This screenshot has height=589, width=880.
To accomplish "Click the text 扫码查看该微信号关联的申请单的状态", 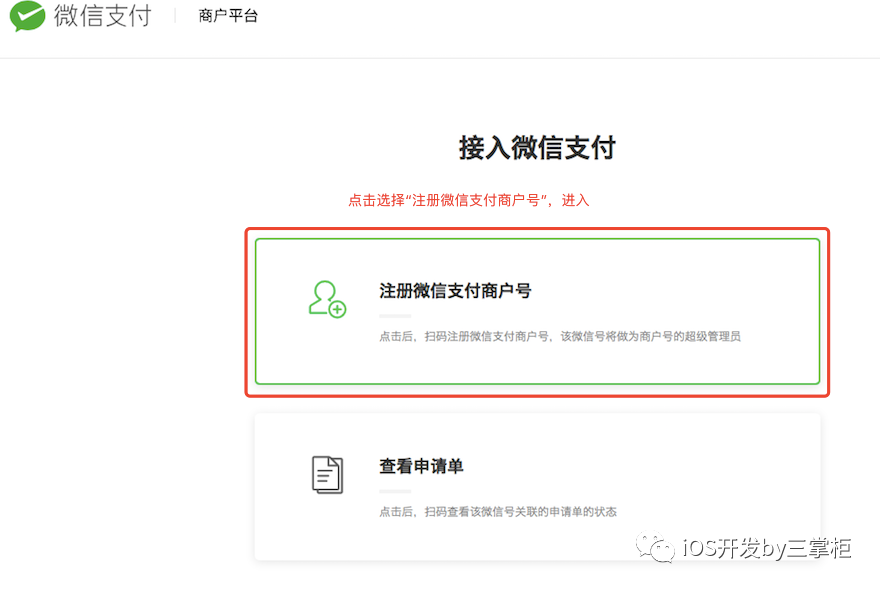I will pyautogui.click(x=520, y=512).
